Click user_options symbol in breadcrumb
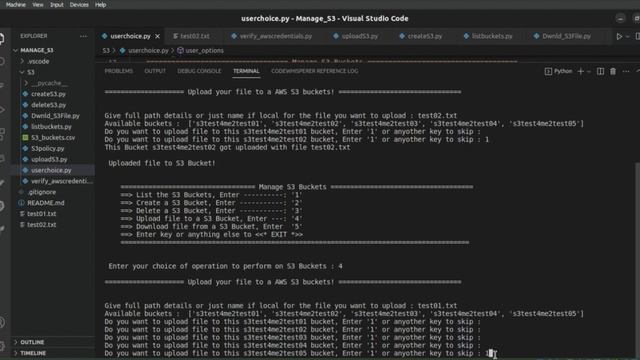 (x=204, y=51)
